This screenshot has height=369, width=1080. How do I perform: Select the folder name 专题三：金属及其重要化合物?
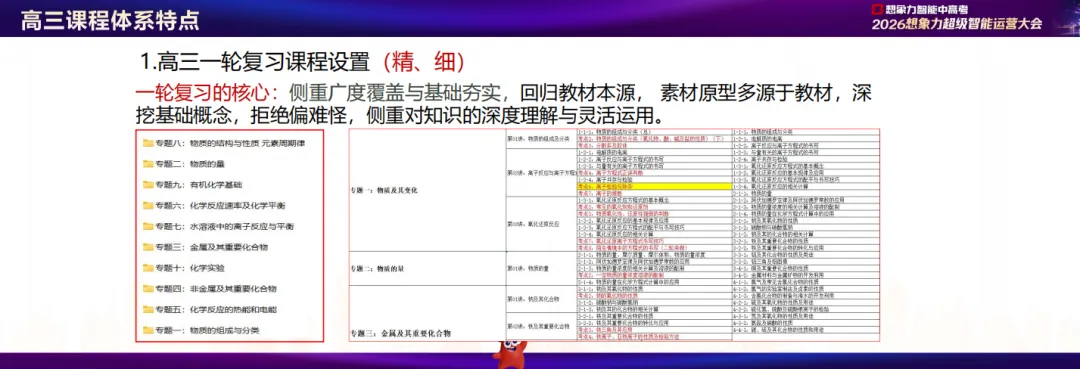tap(211, 246)
